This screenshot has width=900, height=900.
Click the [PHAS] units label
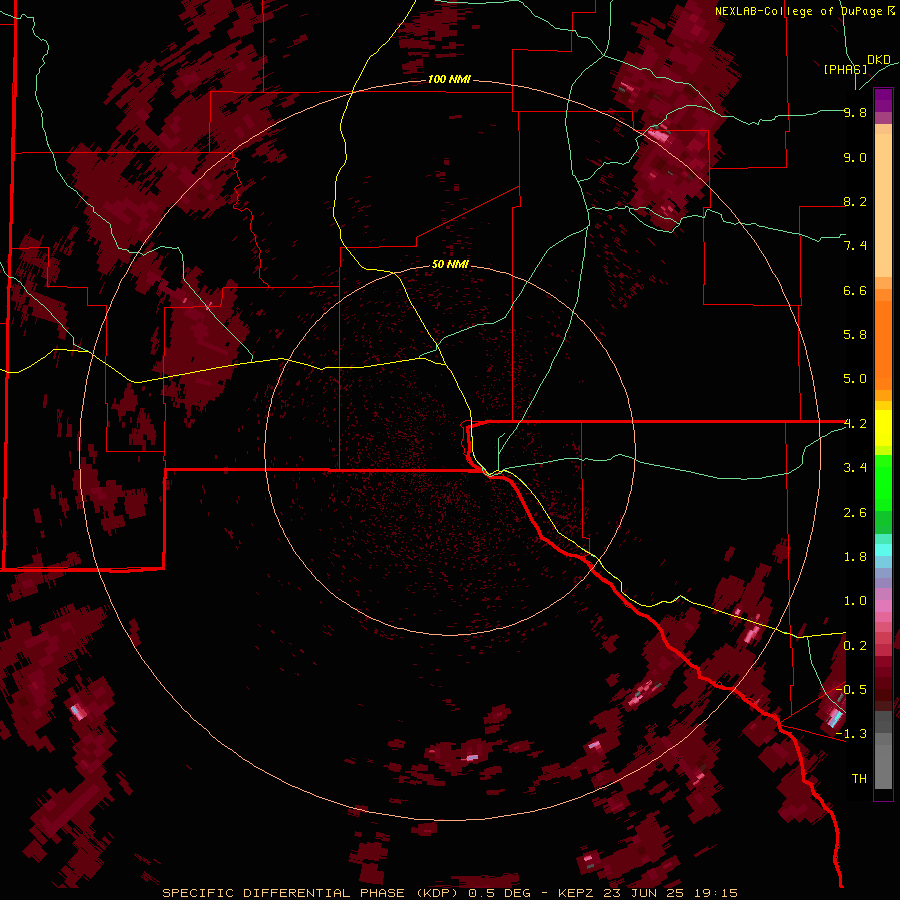[845, 69]
